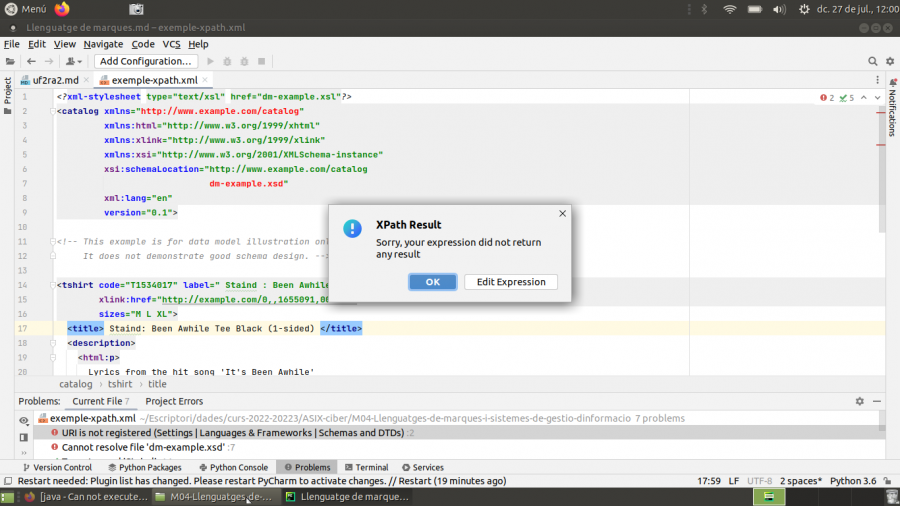Viewport: 900px width, 506px height.
Task: Open the Notifications side panel
Action: (893, 107)
